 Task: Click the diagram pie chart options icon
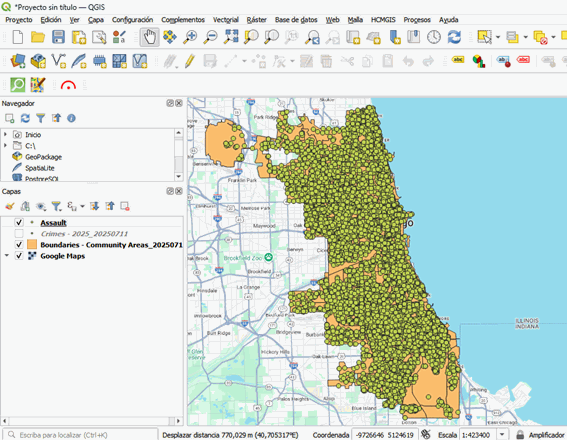click(x=478, y=61)
